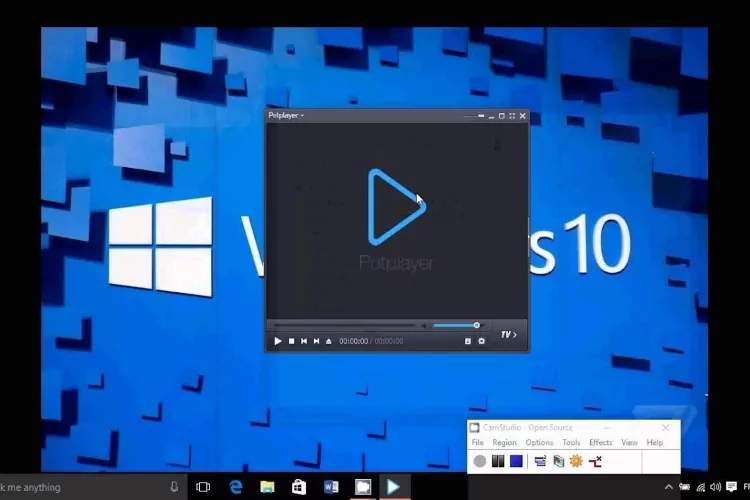Click the battery icon in the system tray

click(684, 487)
